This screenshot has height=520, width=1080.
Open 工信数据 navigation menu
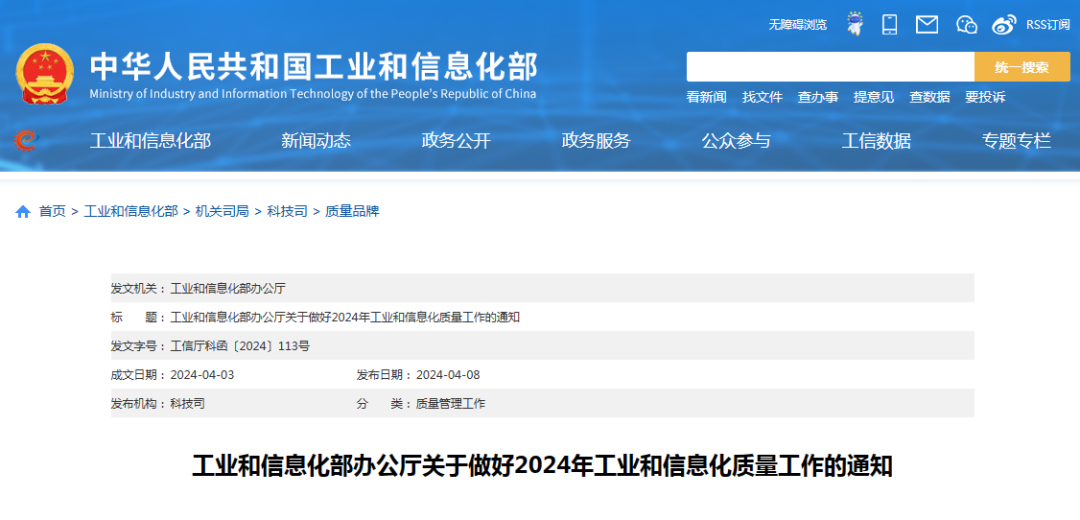coord(876,141)
